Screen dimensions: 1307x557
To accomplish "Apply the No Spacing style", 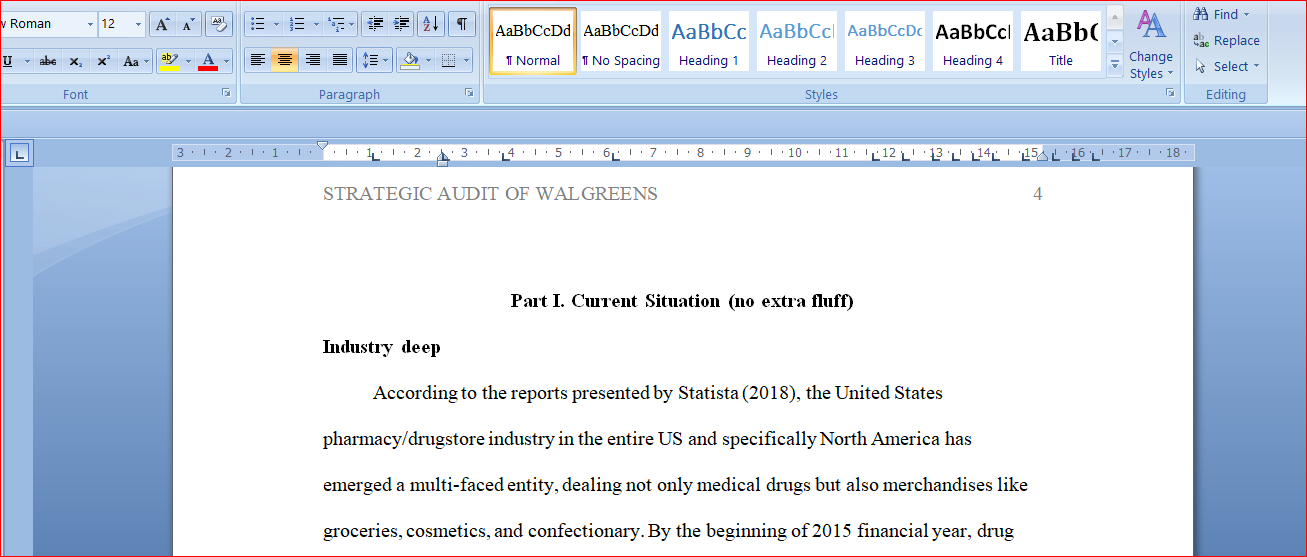I will tap(621, 41).
